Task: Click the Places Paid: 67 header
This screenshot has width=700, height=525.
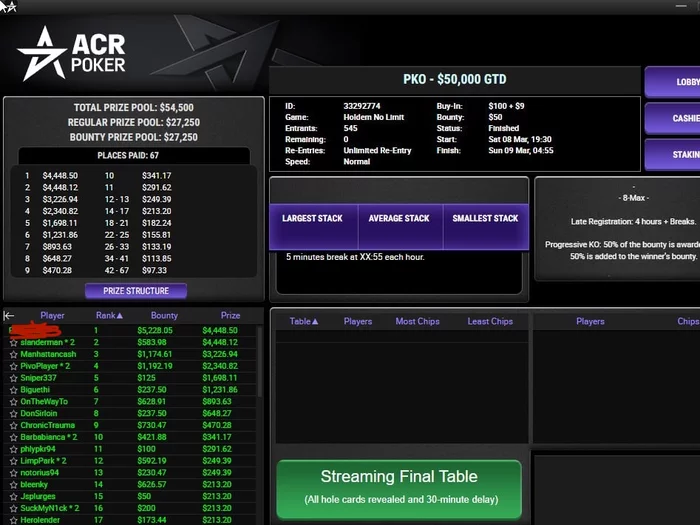Action: 128,155
